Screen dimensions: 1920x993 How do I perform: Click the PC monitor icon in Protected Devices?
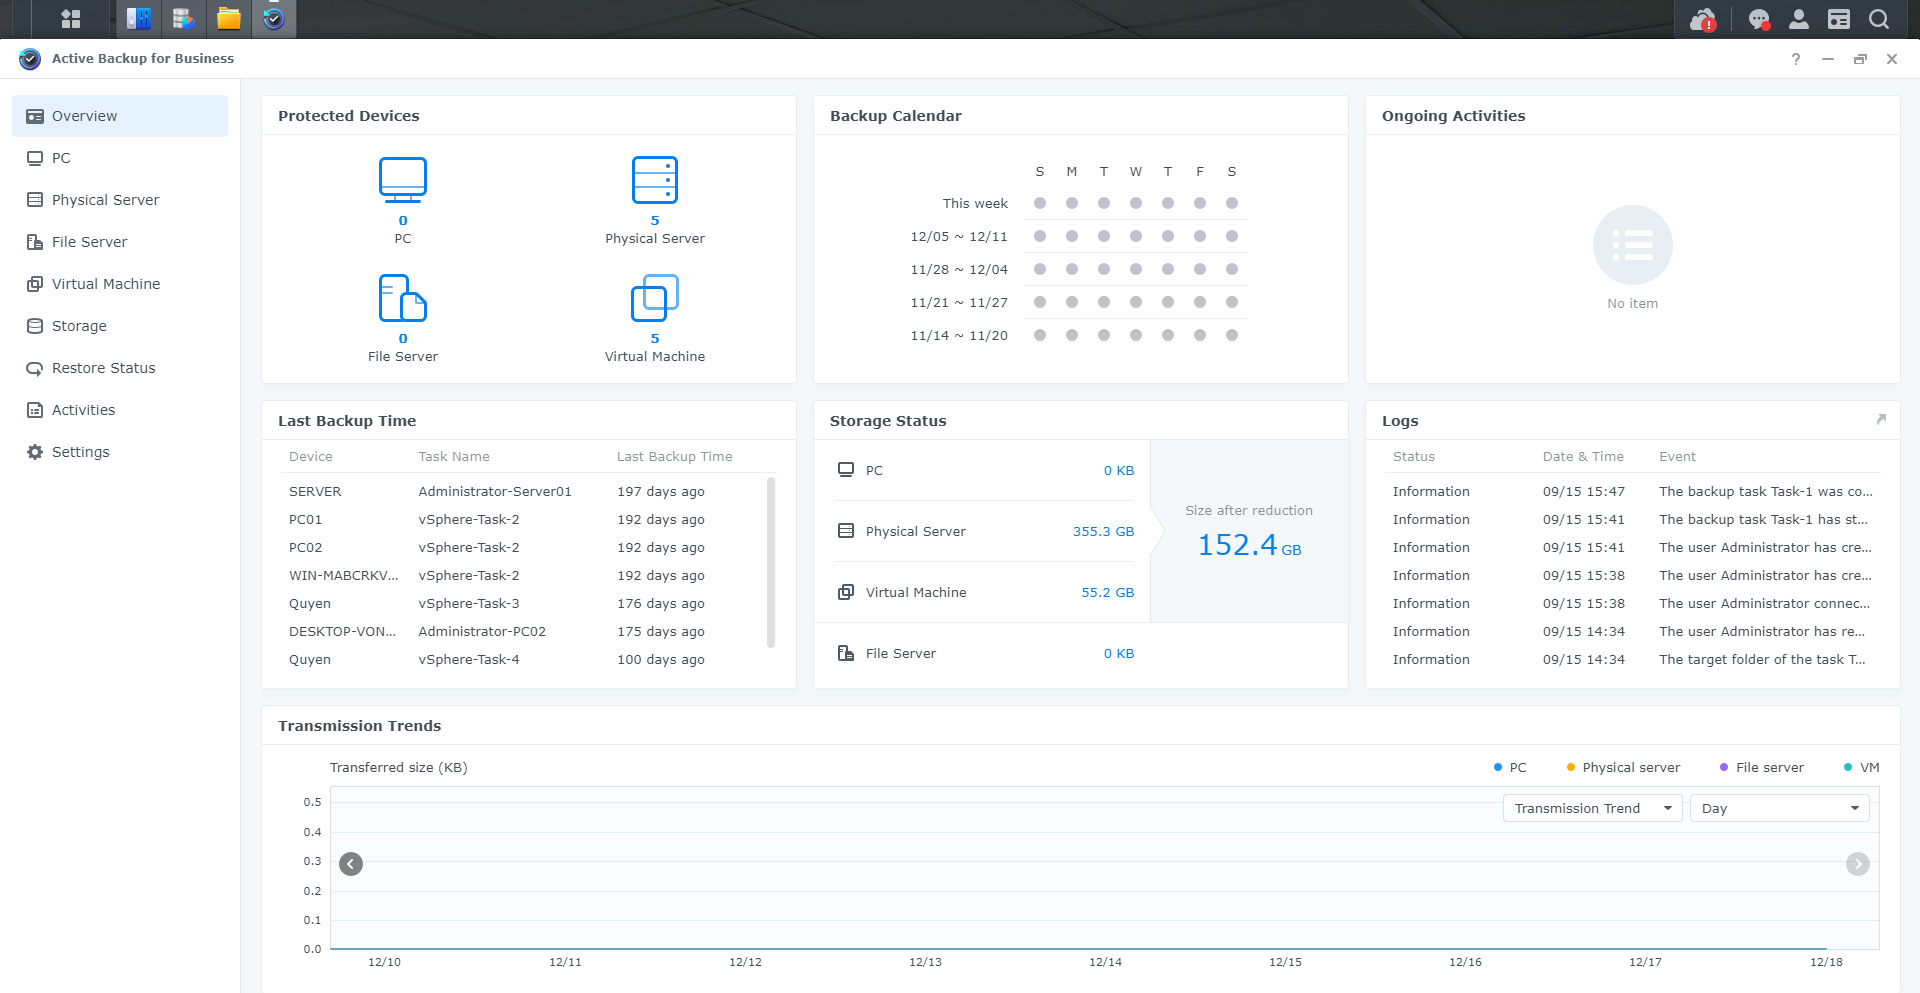[x=403, y=180]
